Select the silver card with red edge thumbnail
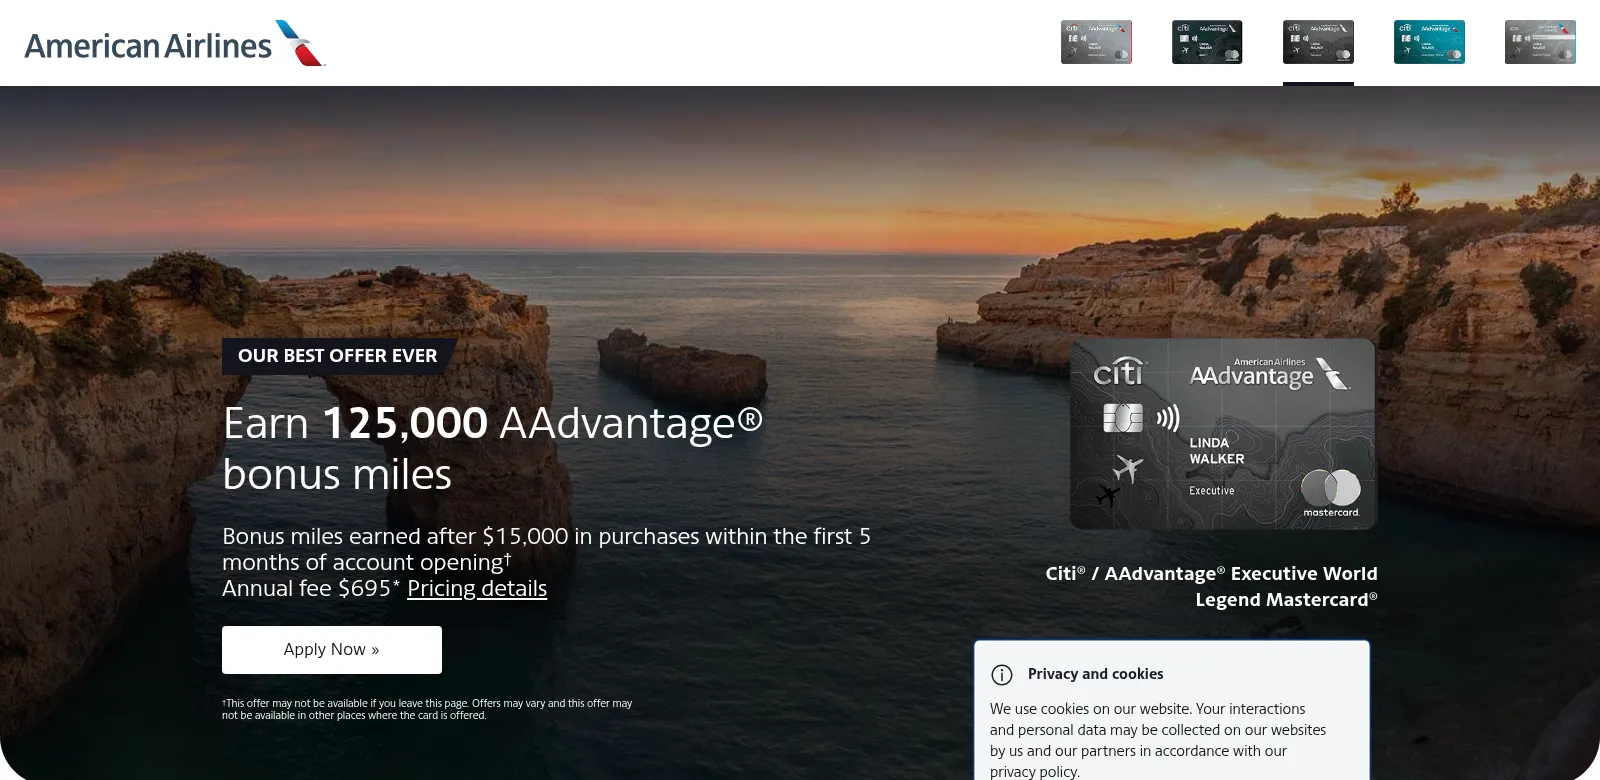This screenshot has width=1600, height=780. pos(1096,42)
